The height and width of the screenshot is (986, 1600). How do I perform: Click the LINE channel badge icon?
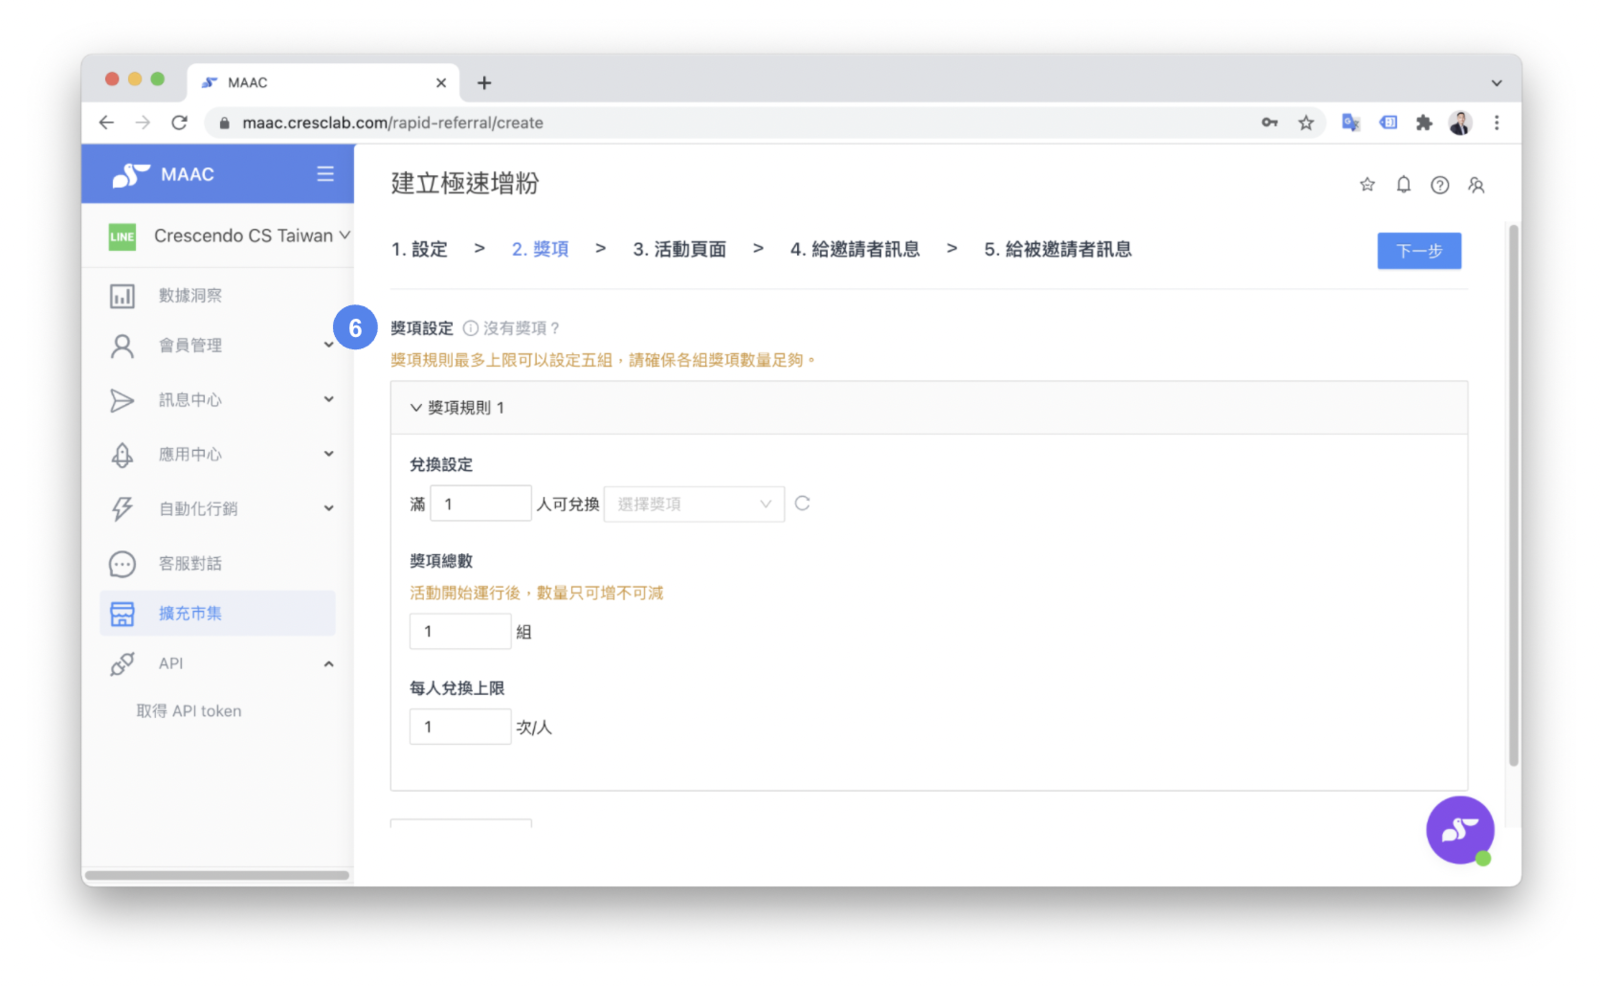pos(122,237)
